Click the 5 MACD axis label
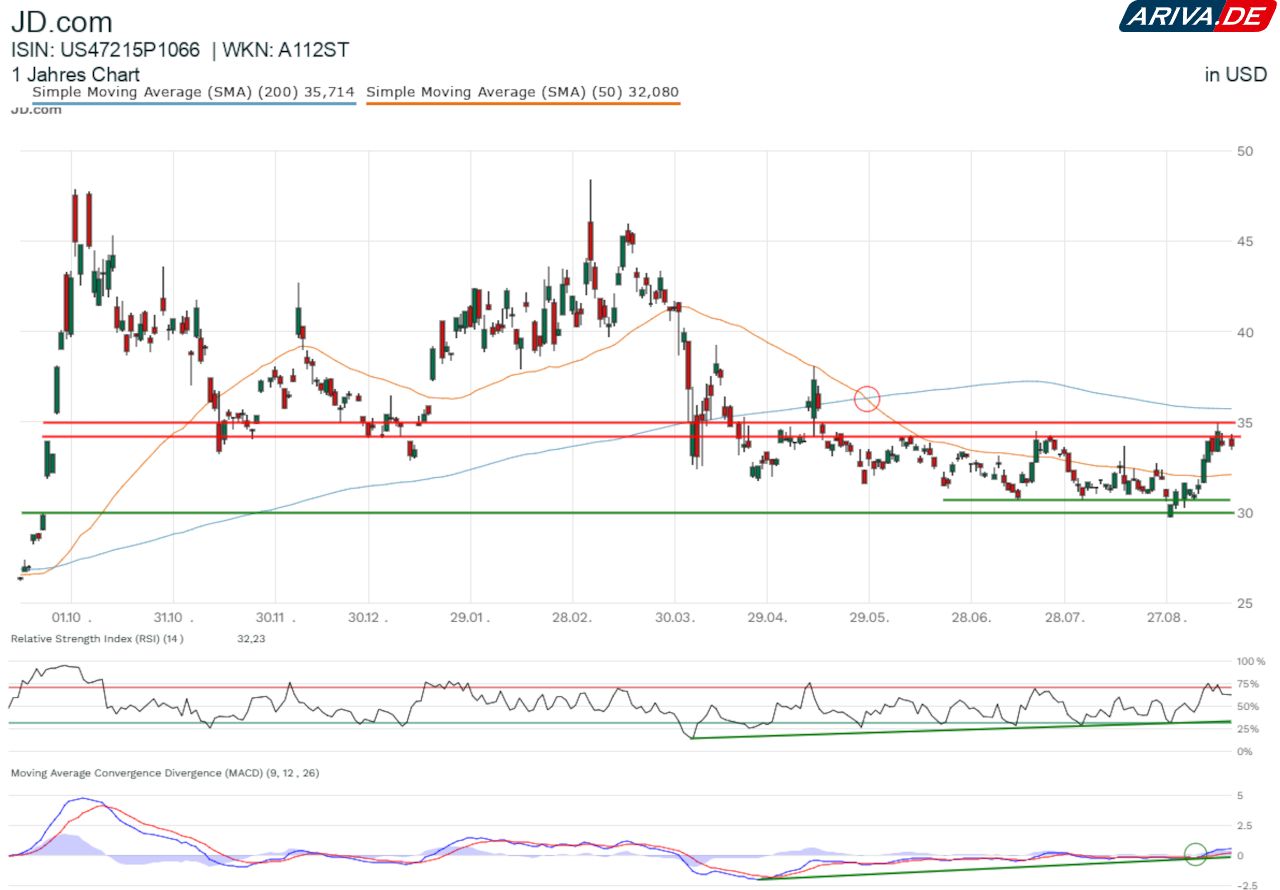The height and width of the screenshot is (890, 1280). pos(1241,797)
